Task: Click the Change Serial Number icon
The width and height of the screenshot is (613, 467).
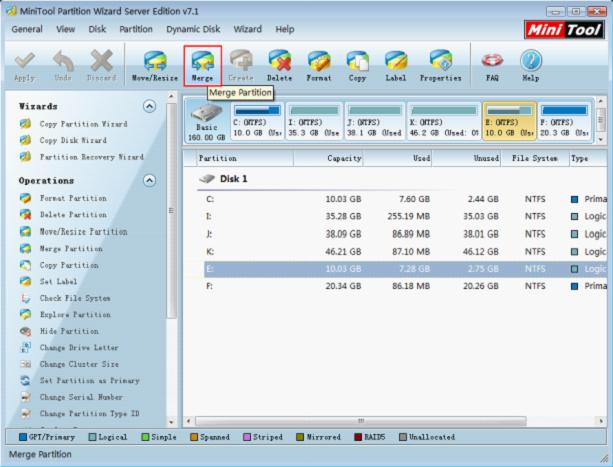Action: tap(25, 397)
